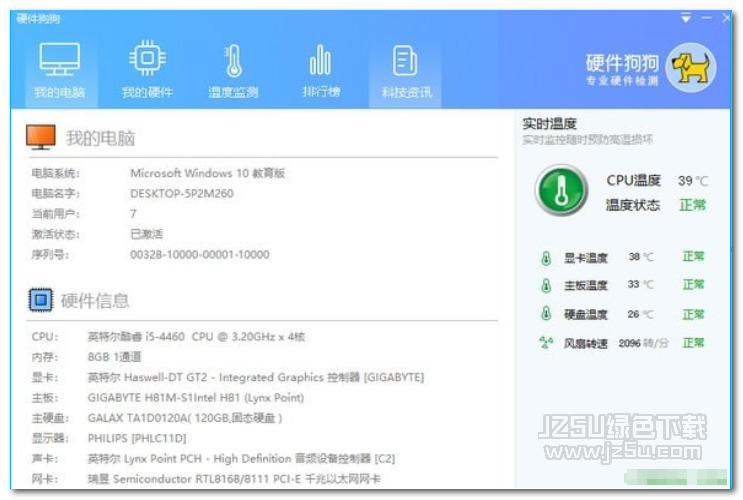Click the sound card entry Lynx Point PCH
This screenshot has height=500, width=743.
241,459
